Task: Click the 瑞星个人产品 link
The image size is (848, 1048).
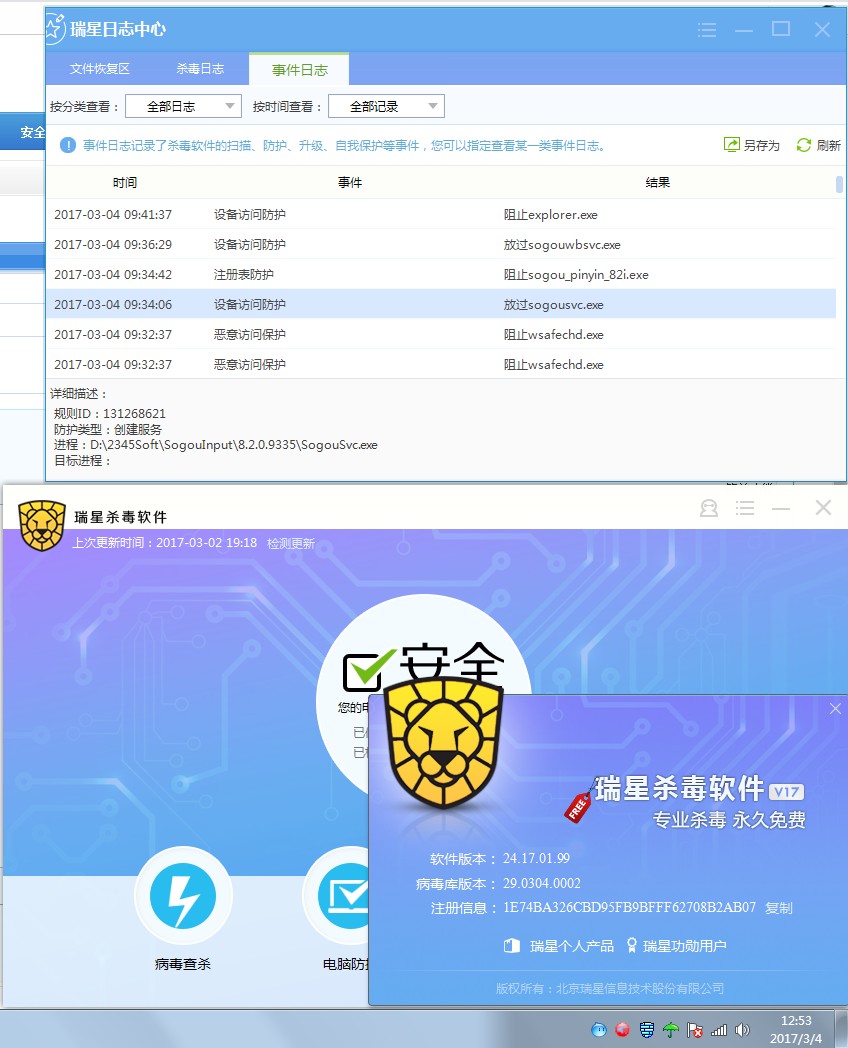Action: 571,946
